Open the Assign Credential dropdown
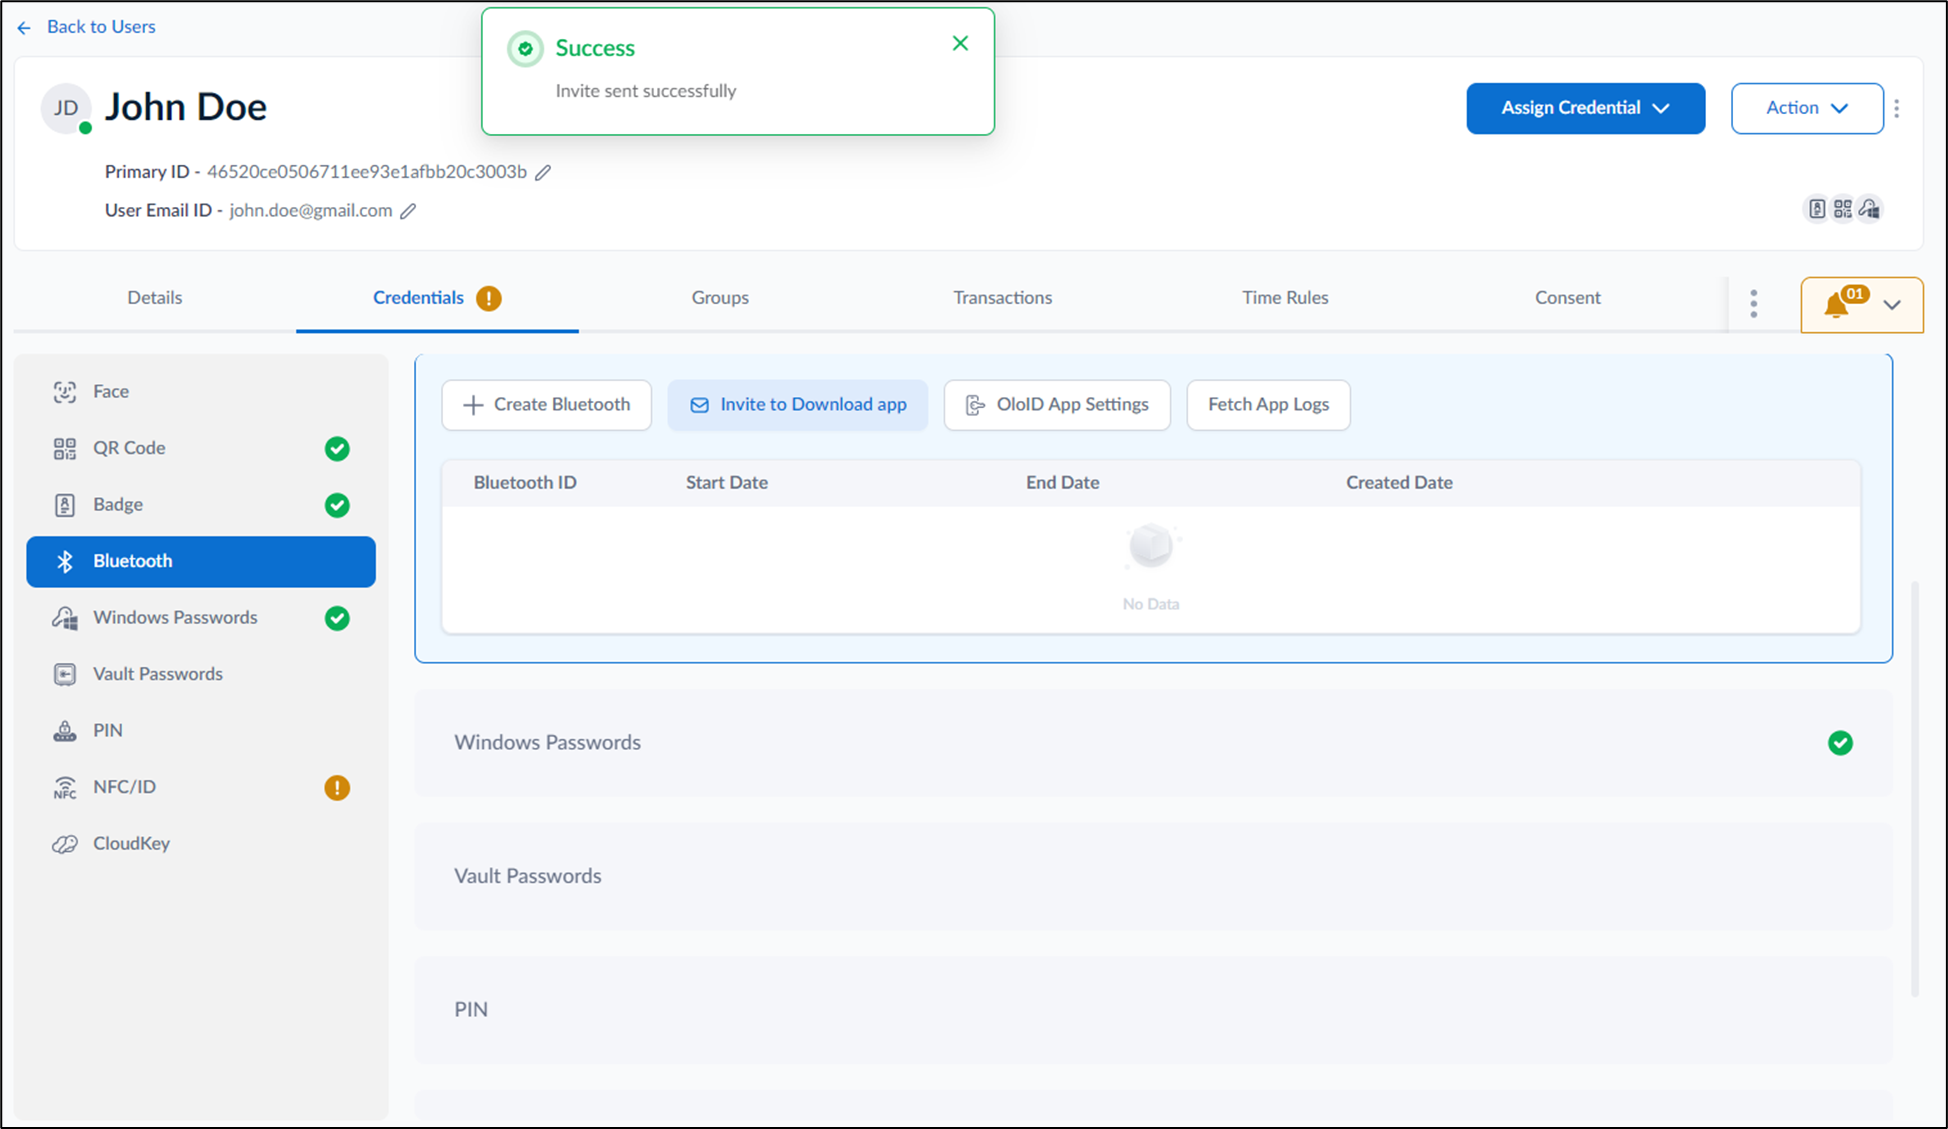This screenshot has height=1129, width=1948. pos(1585,108)
